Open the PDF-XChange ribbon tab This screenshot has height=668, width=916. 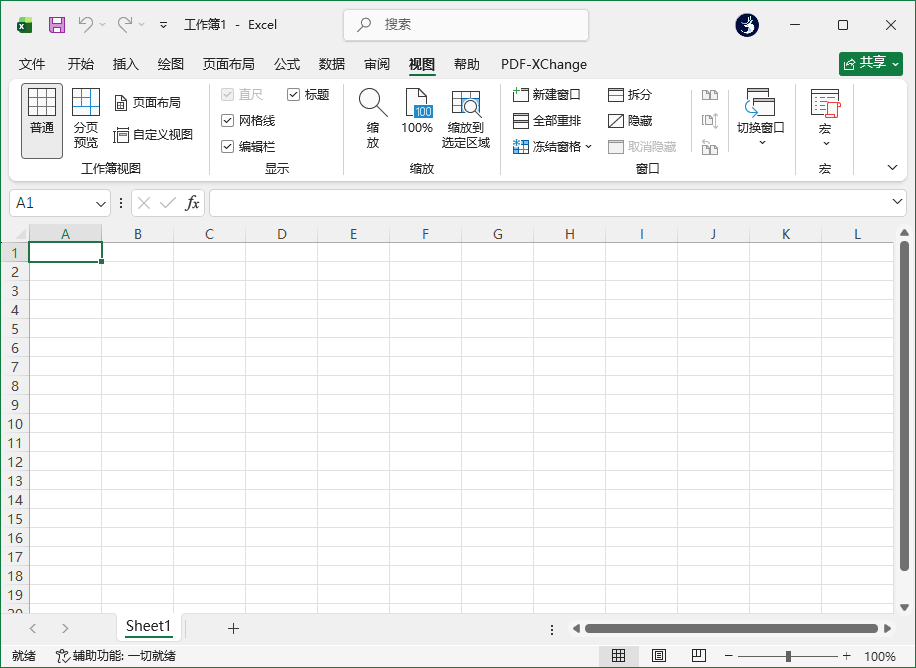coord(543,64)
